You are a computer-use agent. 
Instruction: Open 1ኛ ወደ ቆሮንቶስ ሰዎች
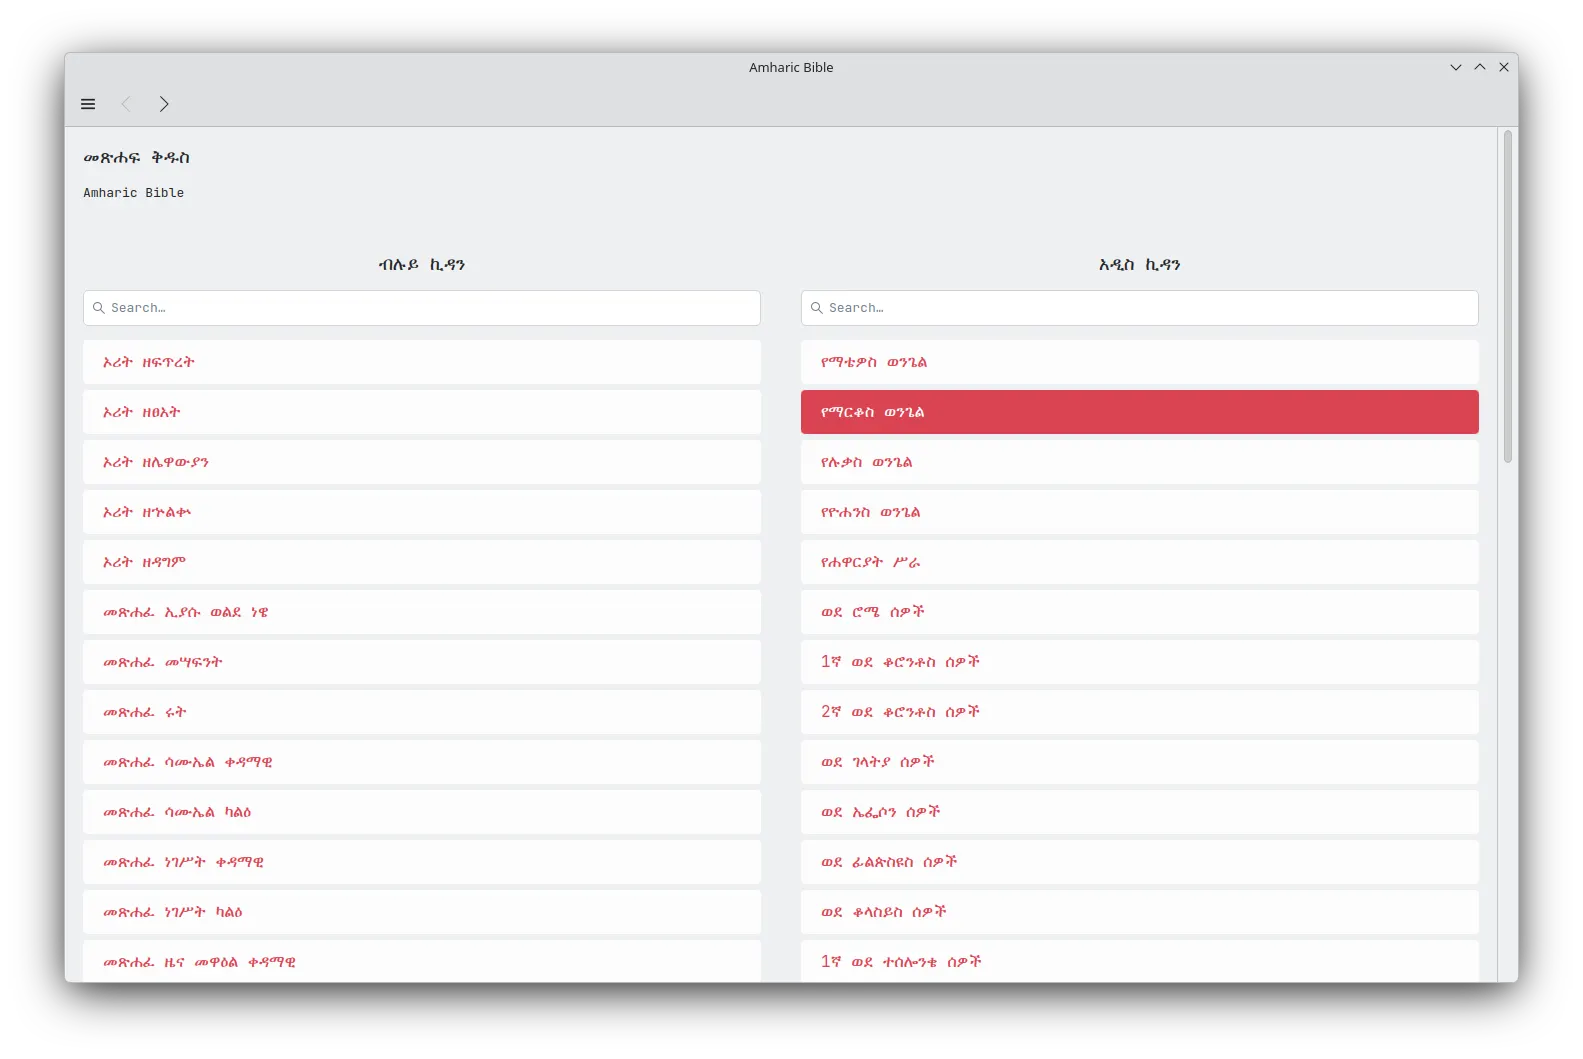point(1140,662)
